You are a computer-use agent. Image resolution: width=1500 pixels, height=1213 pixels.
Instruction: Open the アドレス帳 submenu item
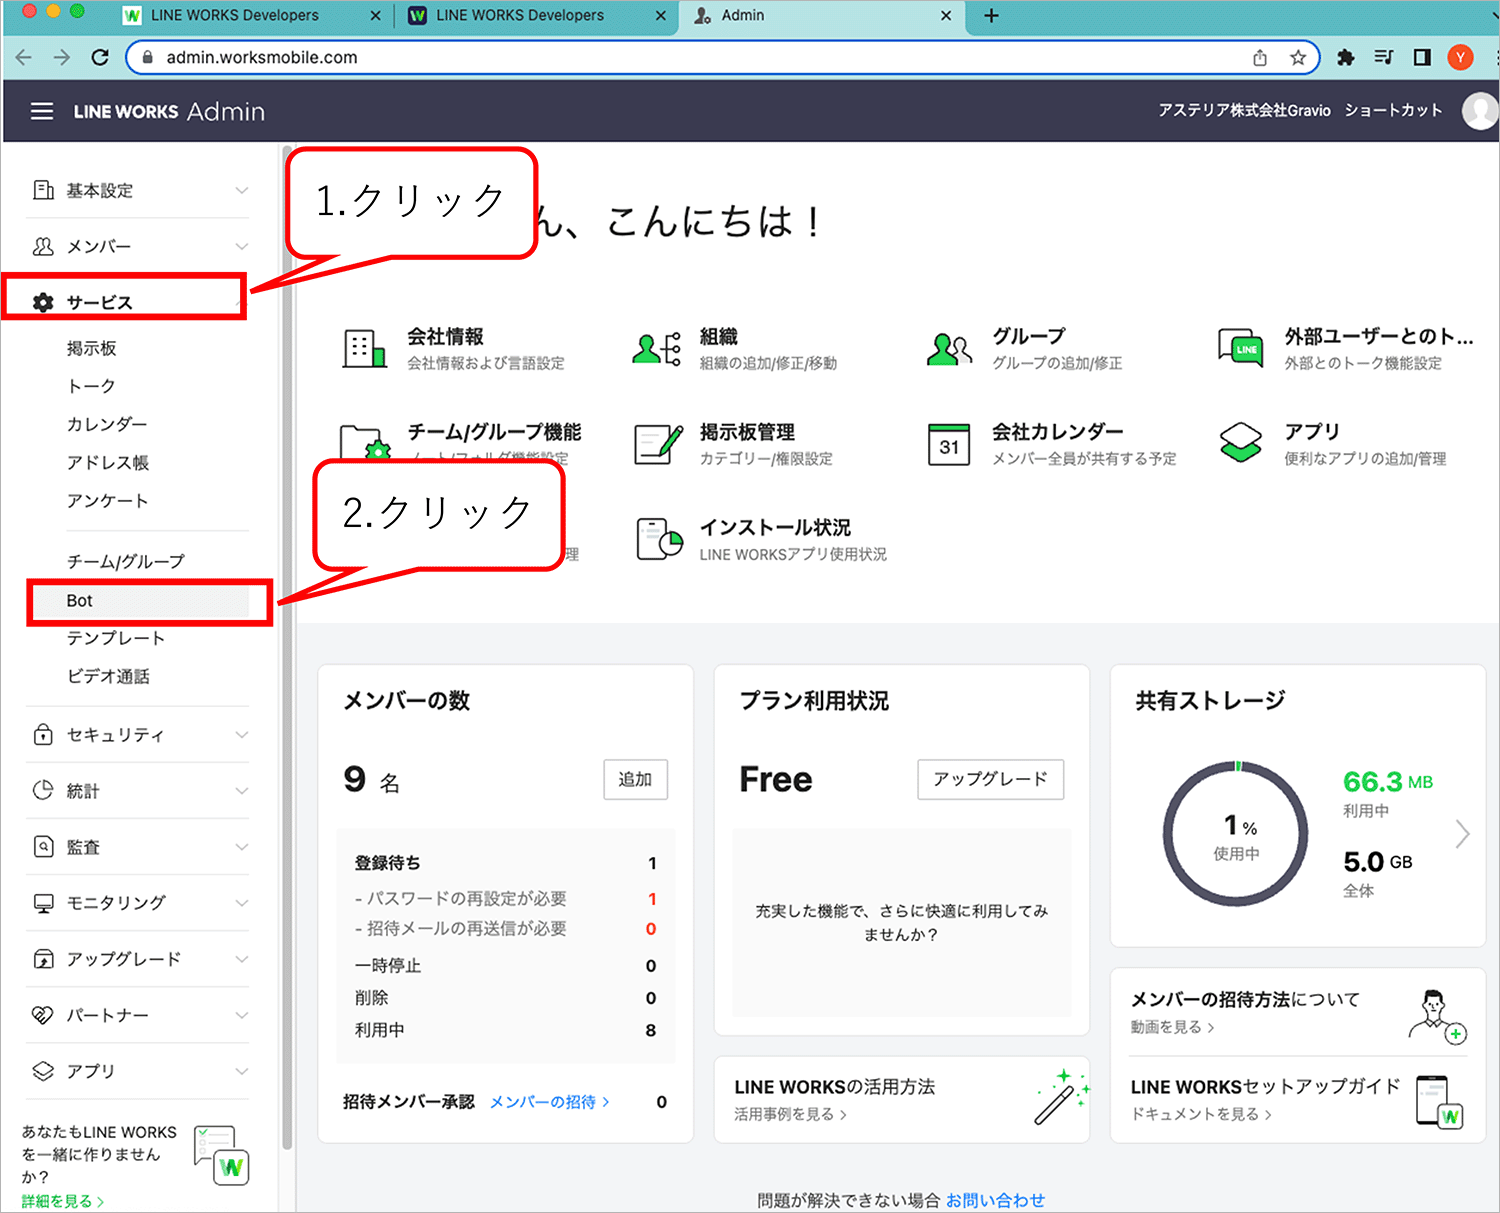(x=107, y=462)
